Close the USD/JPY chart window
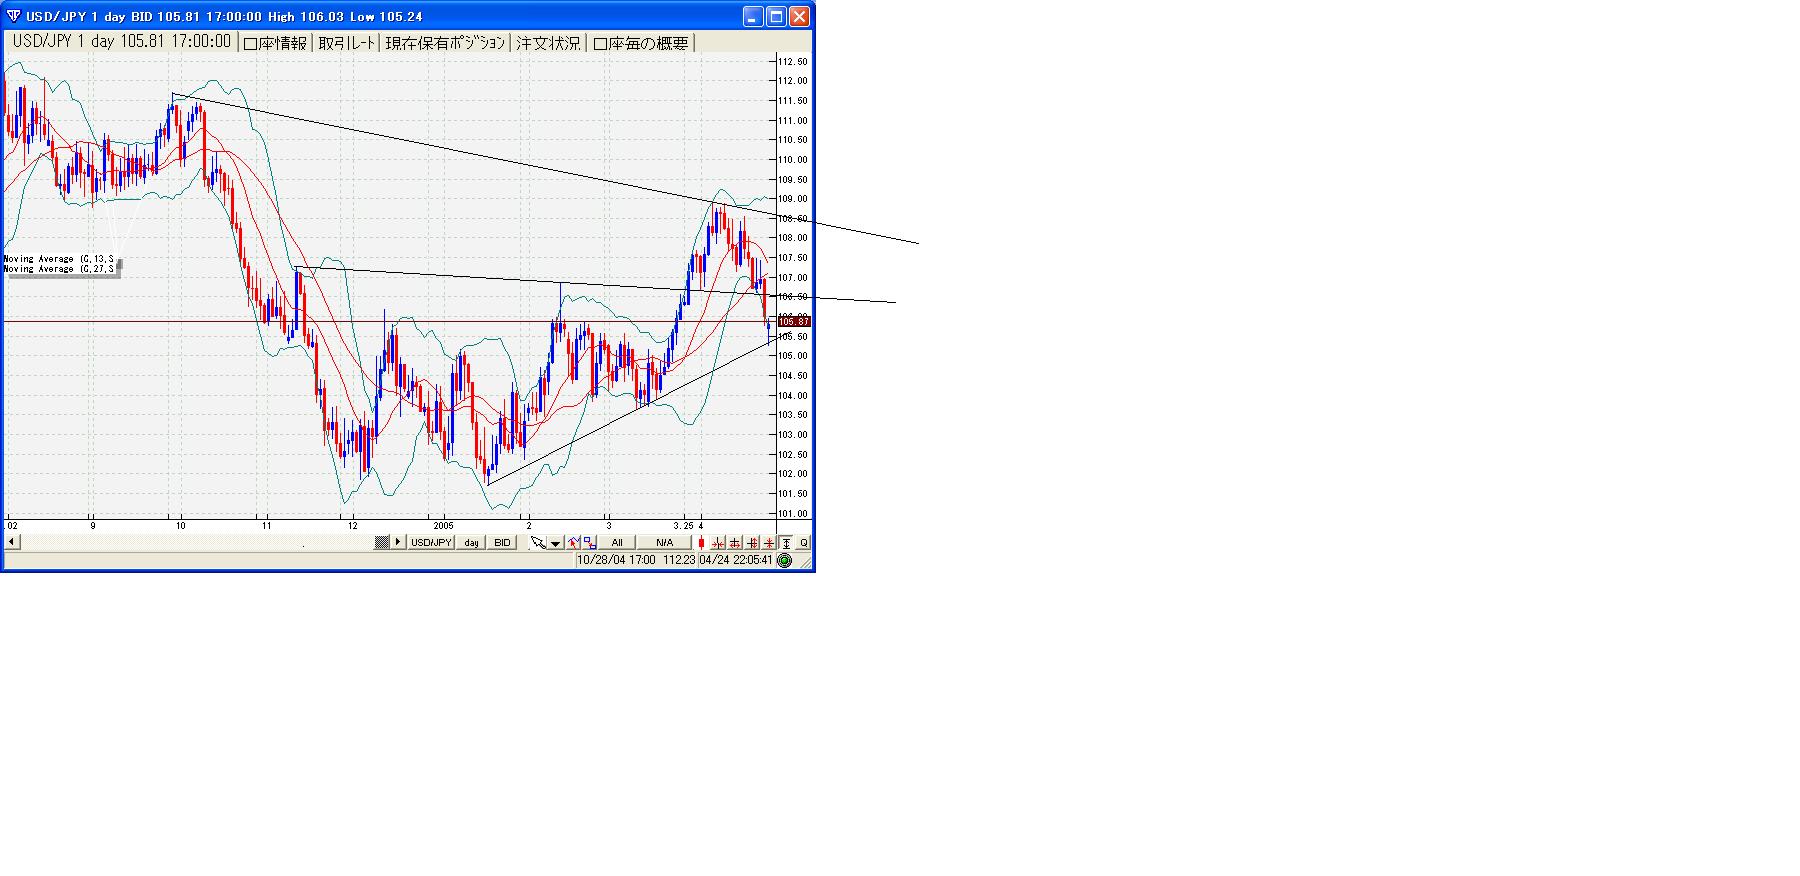The image size is (1800, 876). point(800,16)
